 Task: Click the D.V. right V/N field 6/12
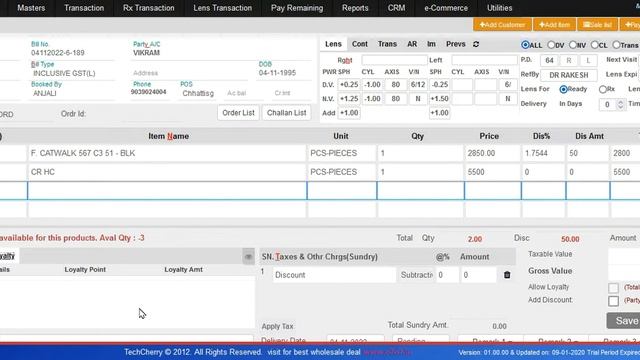(x=418, y=85)
